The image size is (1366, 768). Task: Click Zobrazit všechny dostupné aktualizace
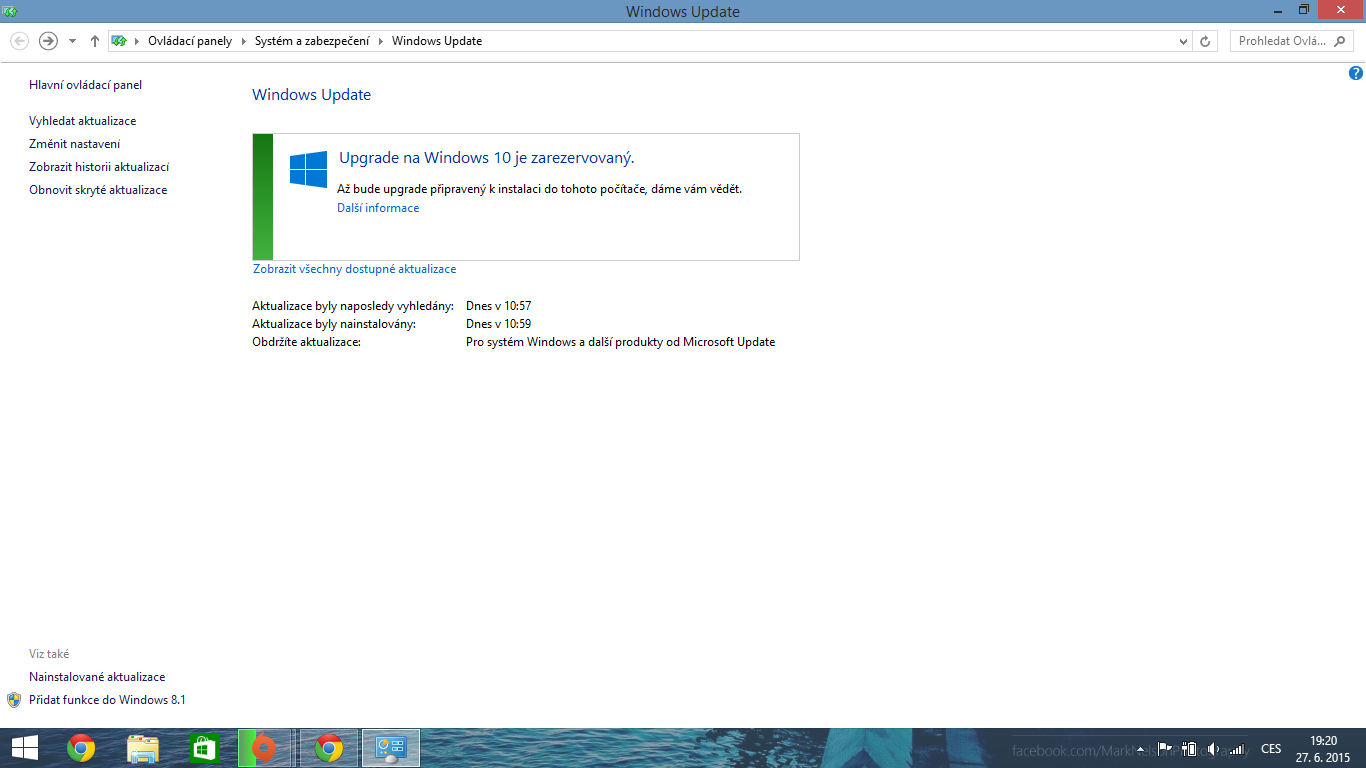pos(355,269)
